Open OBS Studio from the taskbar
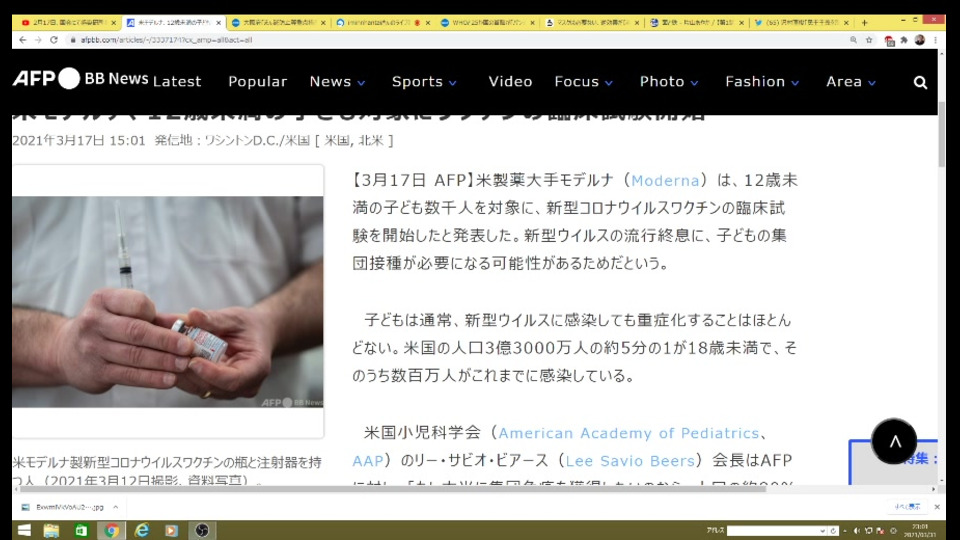960x540 pixels. (202, 530)
